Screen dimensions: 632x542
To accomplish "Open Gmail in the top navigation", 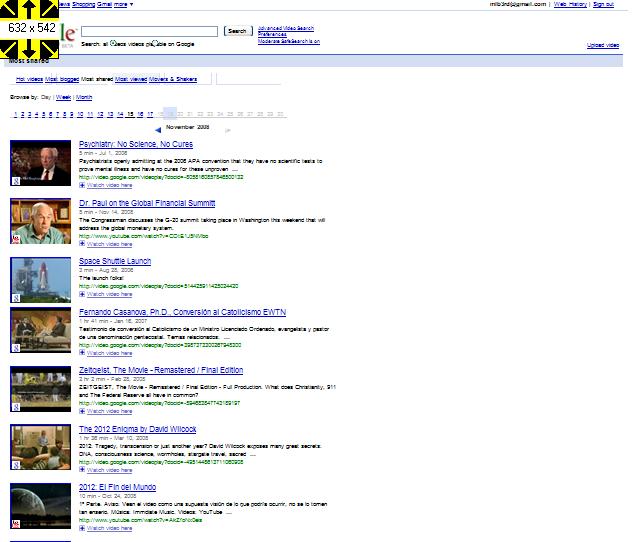I will [x=104, y=4].
